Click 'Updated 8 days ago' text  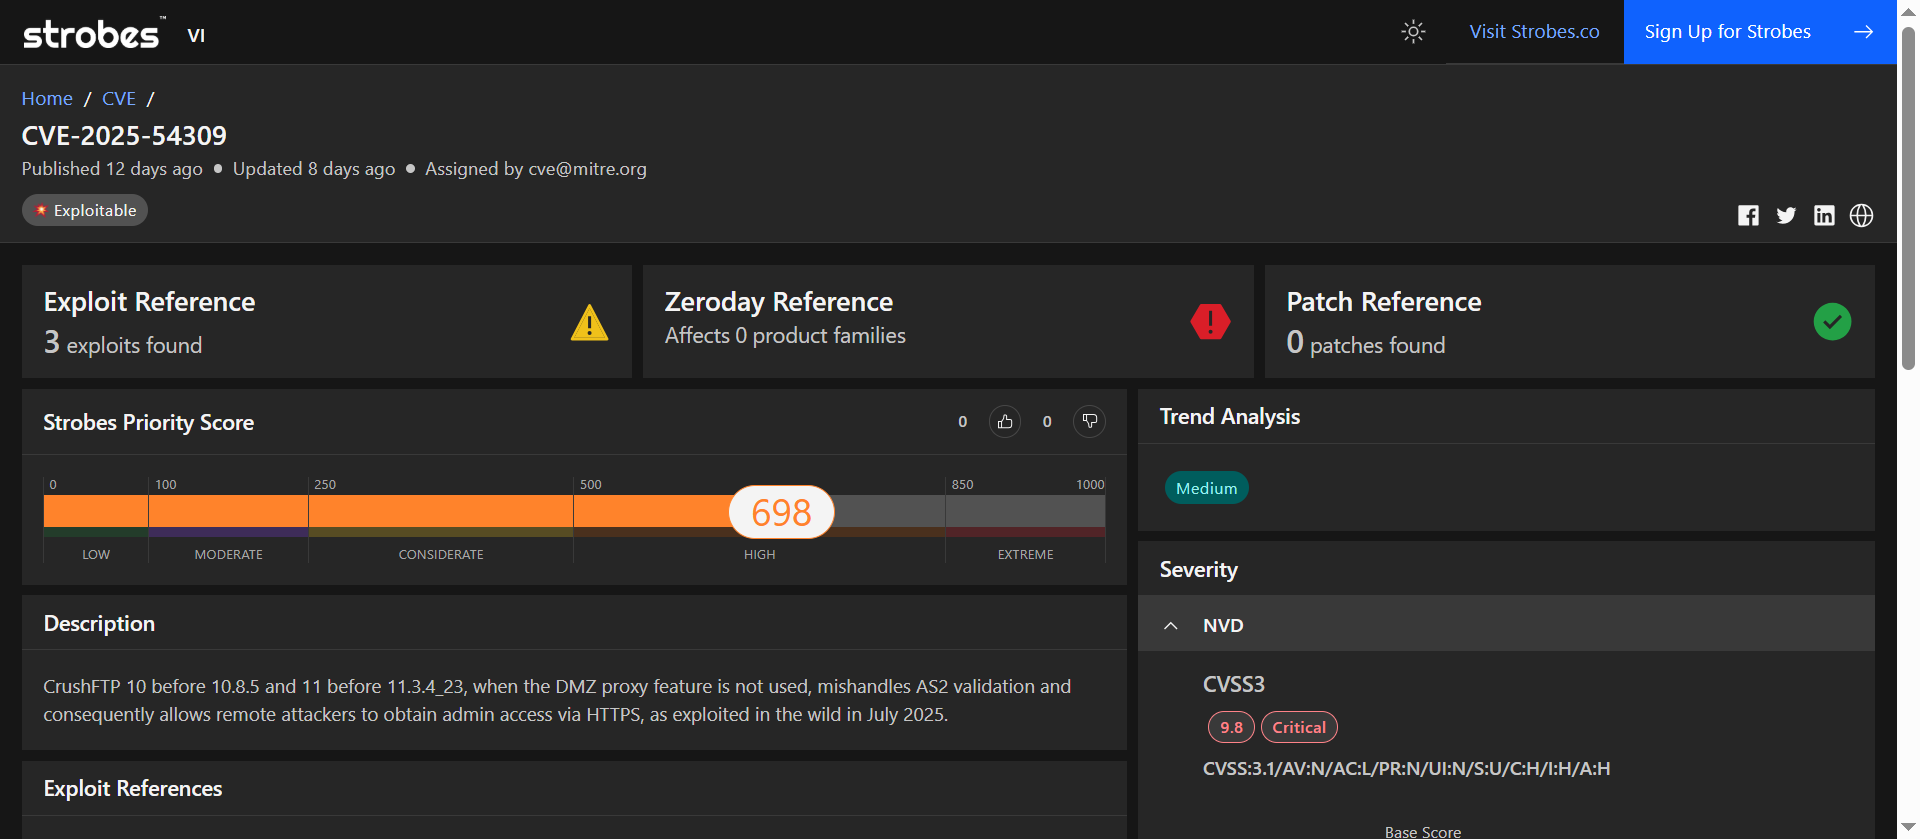[314, 169]
